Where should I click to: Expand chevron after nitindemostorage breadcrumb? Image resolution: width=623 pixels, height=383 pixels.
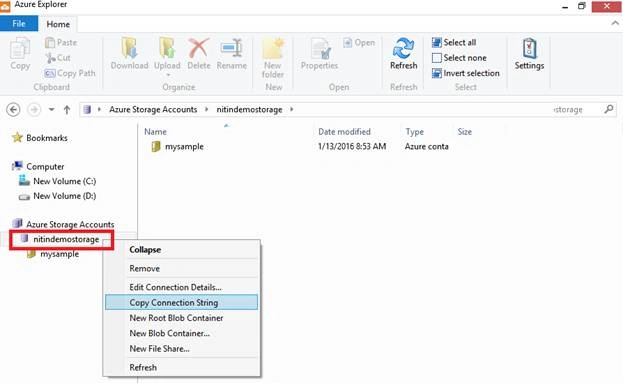[x=292, y=109]
